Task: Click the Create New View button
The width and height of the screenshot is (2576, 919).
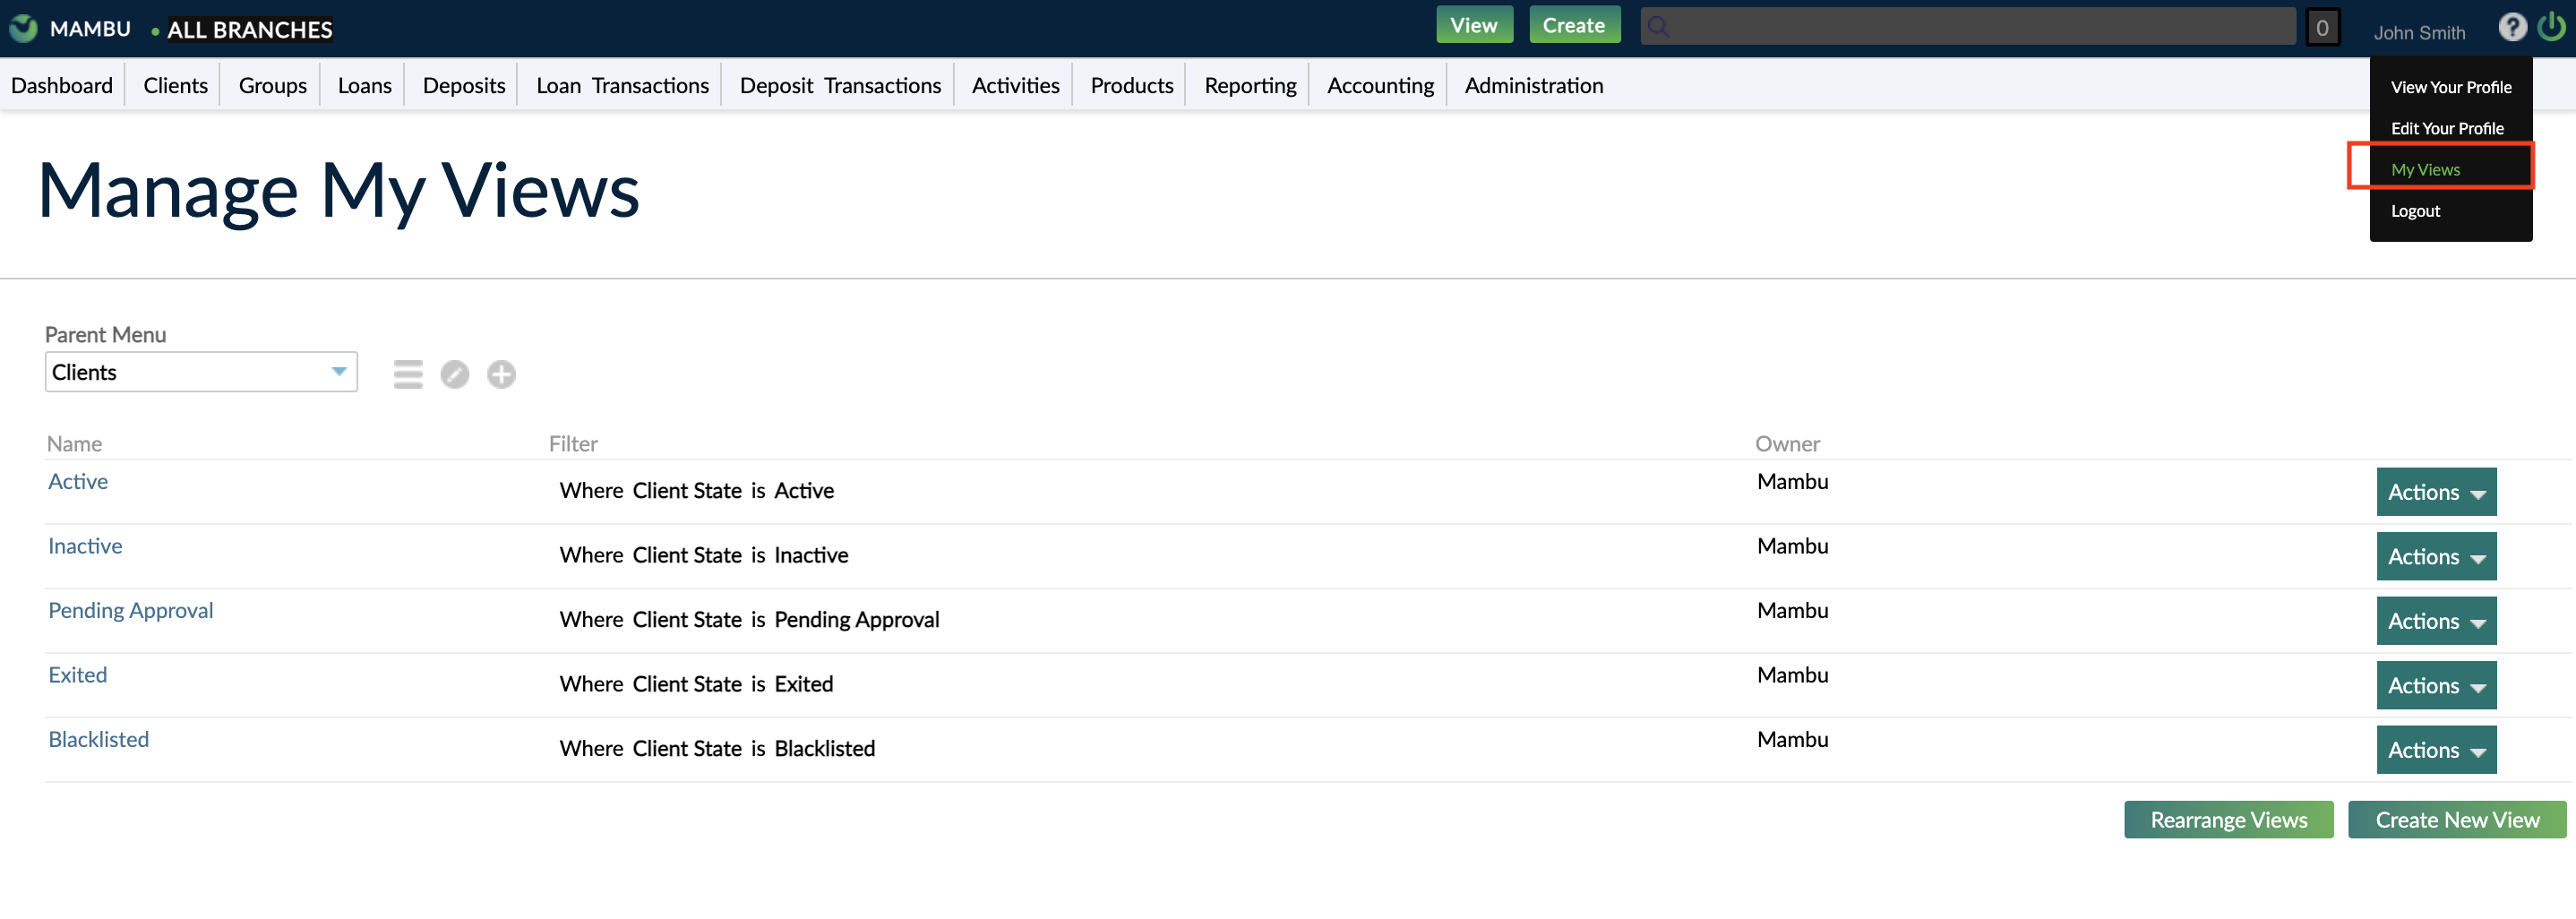Action: point(2457,819)
